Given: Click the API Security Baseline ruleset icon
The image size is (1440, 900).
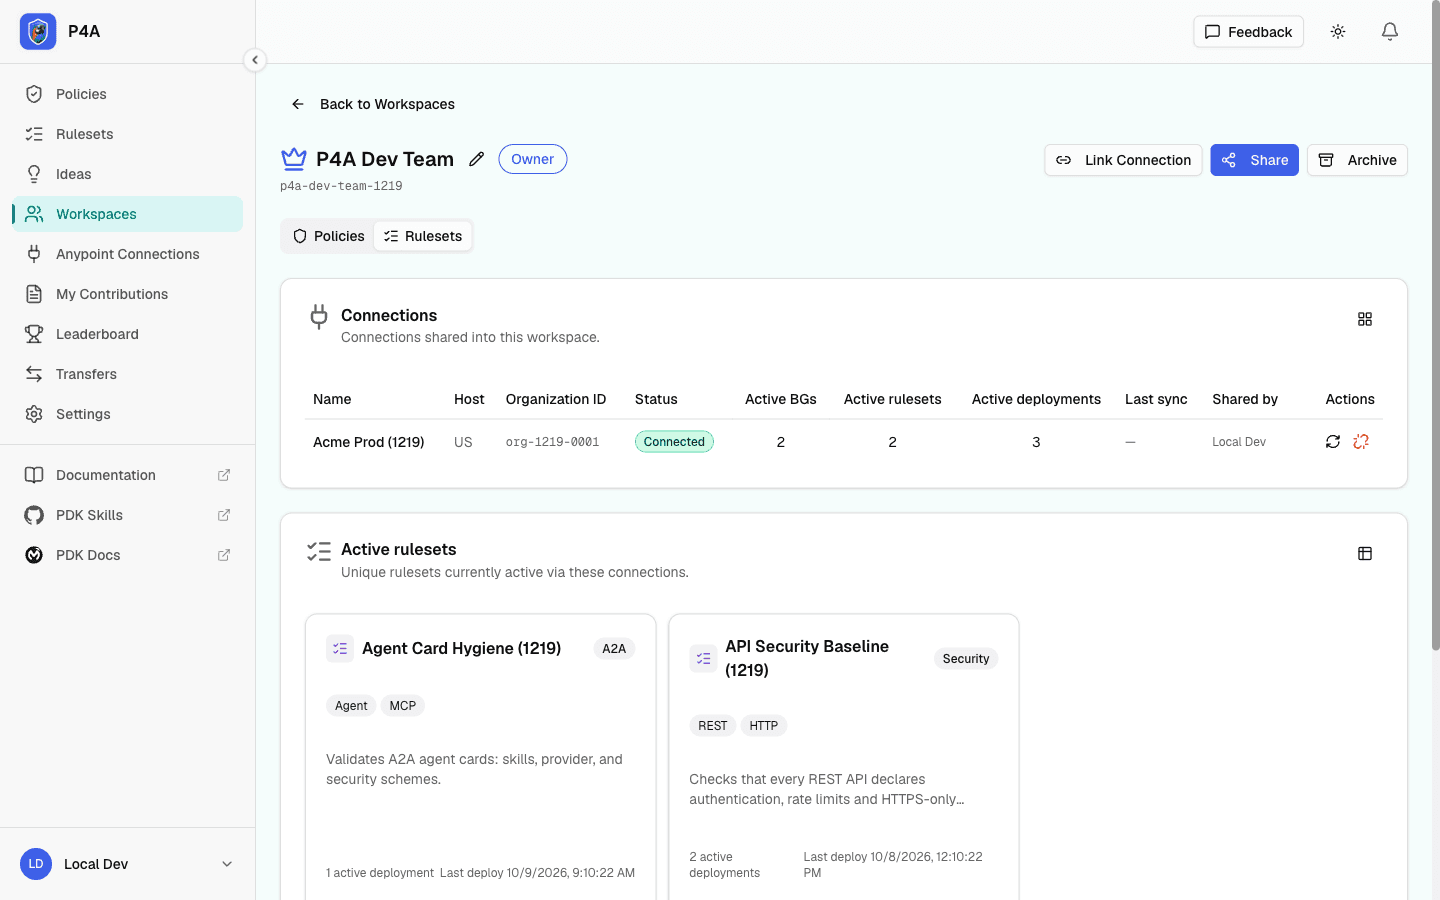Looking at the screenshot, I should coord(703,659).
